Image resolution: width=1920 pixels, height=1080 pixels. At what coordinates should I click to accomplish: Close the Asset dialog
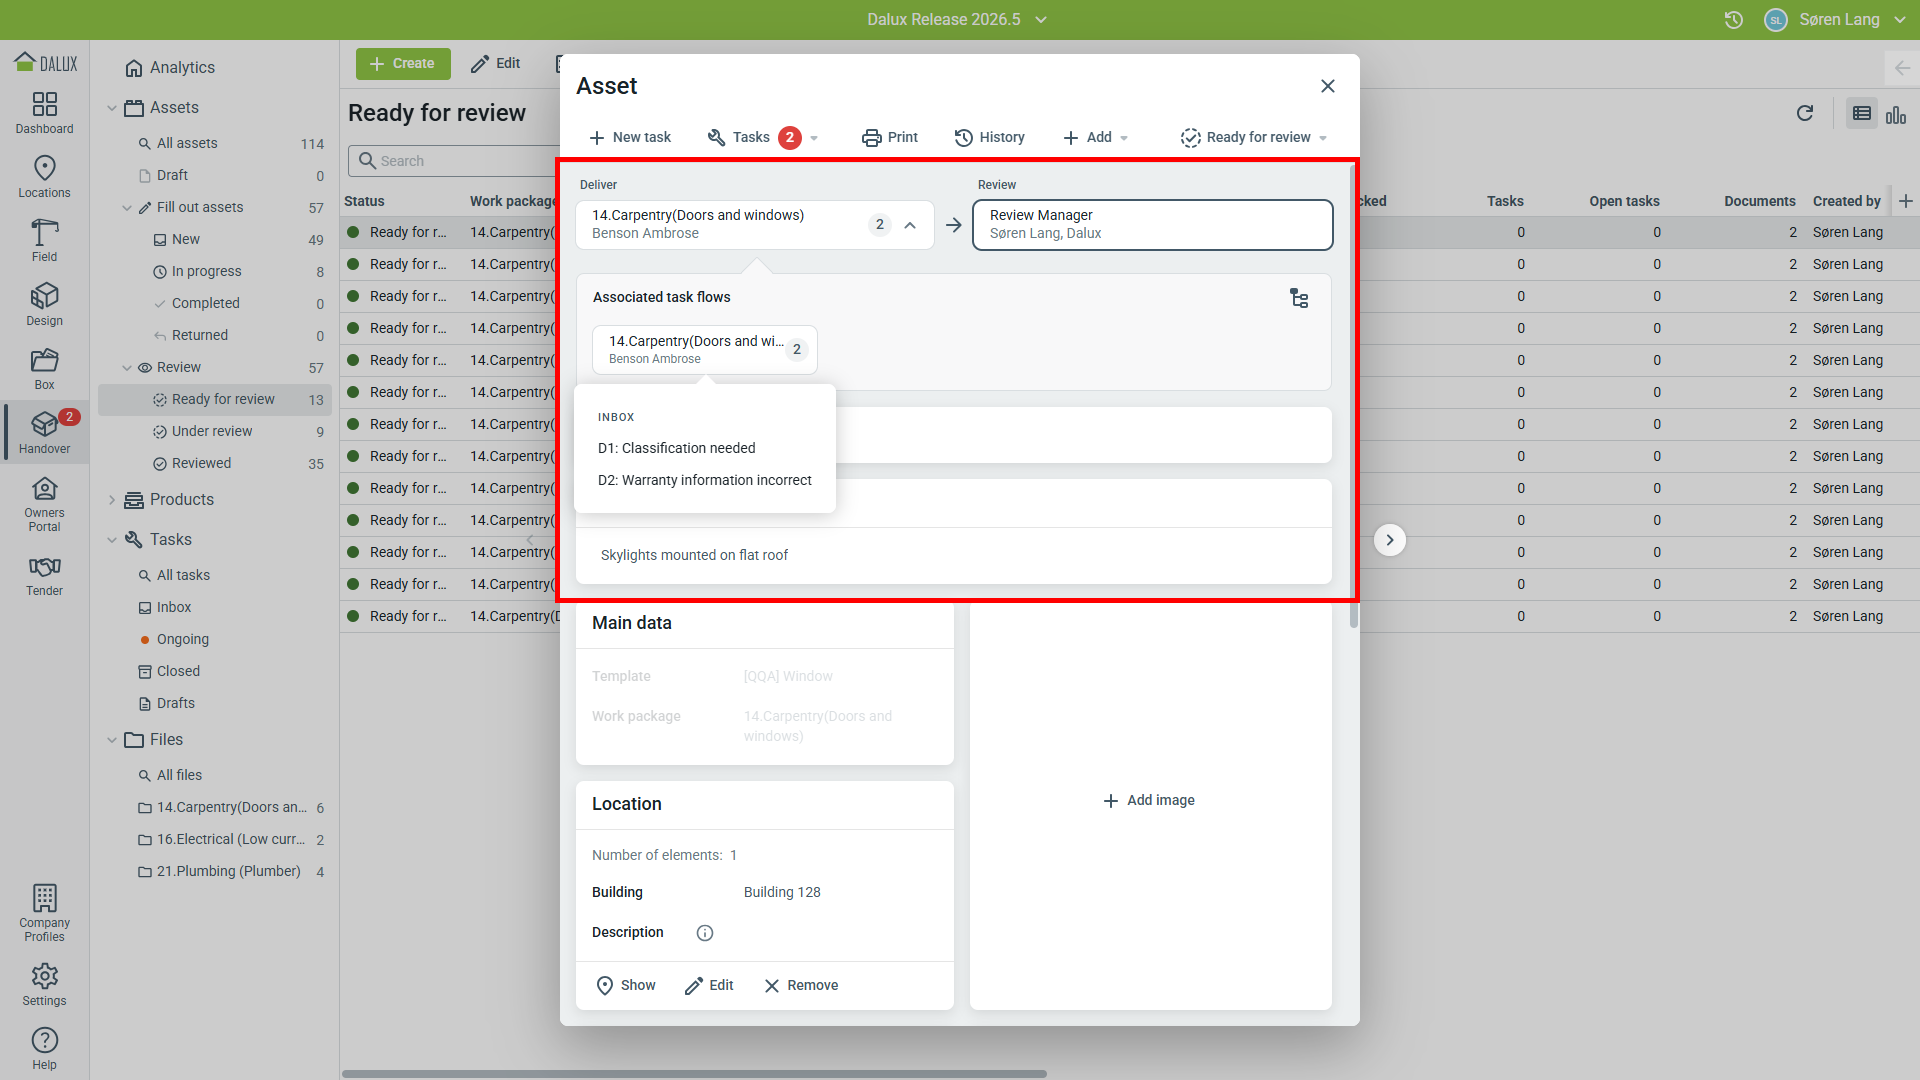(1328, 86)
